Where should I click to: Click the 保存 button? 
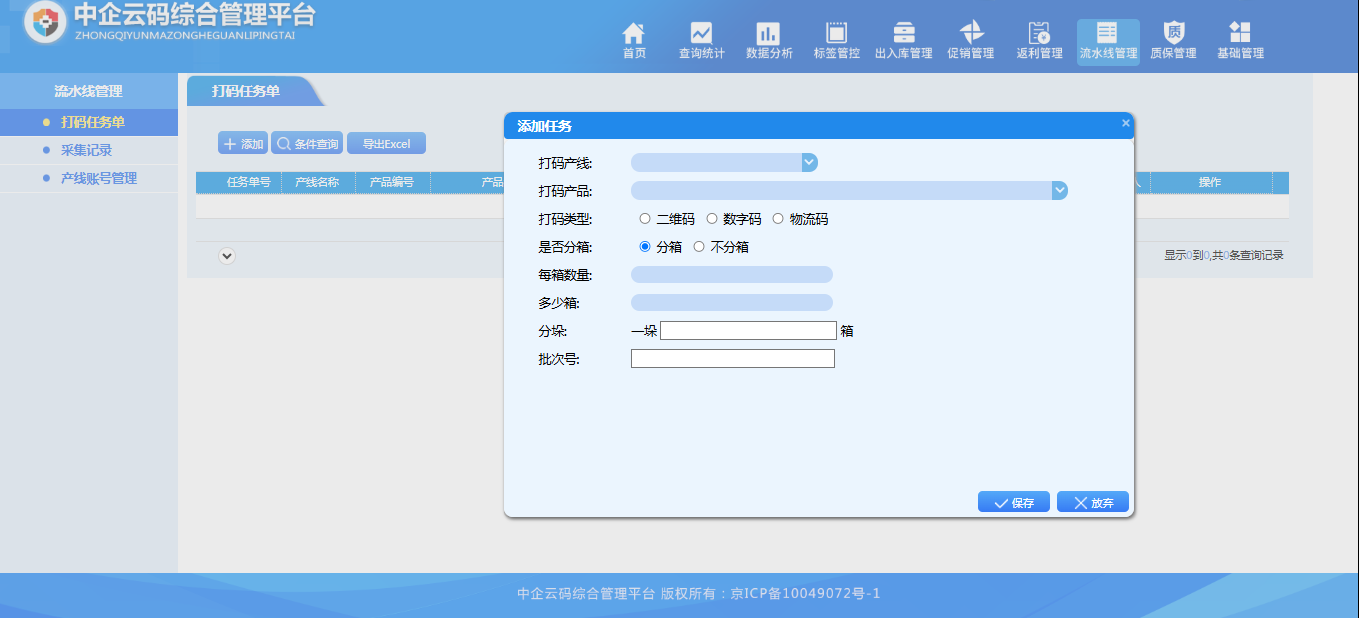tap(1014, 502)
